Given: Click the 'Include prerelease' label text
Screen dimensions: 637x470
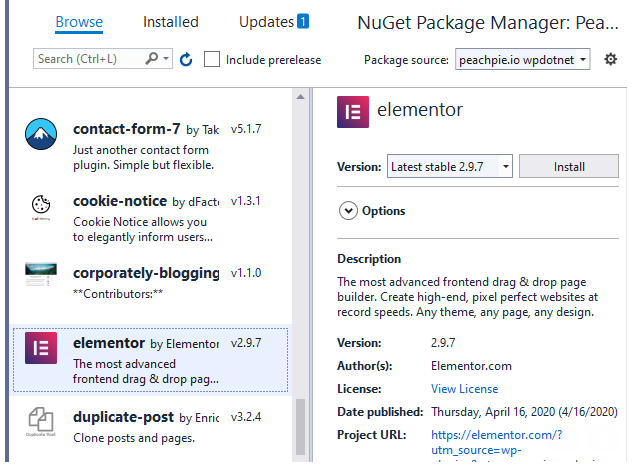Looking at the screenshot, I should (273, 60).
